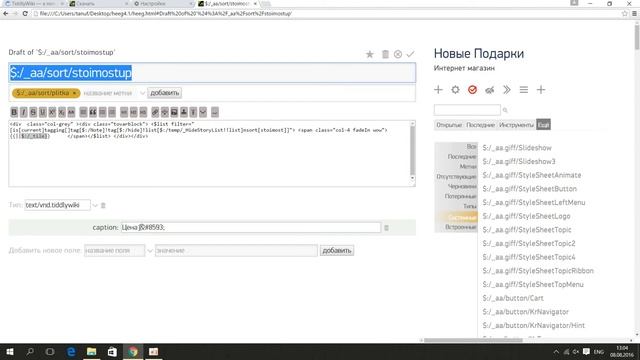
Task: Remove the $:/_aa/sort/plitka tag
Action: (x=74, y=93)
